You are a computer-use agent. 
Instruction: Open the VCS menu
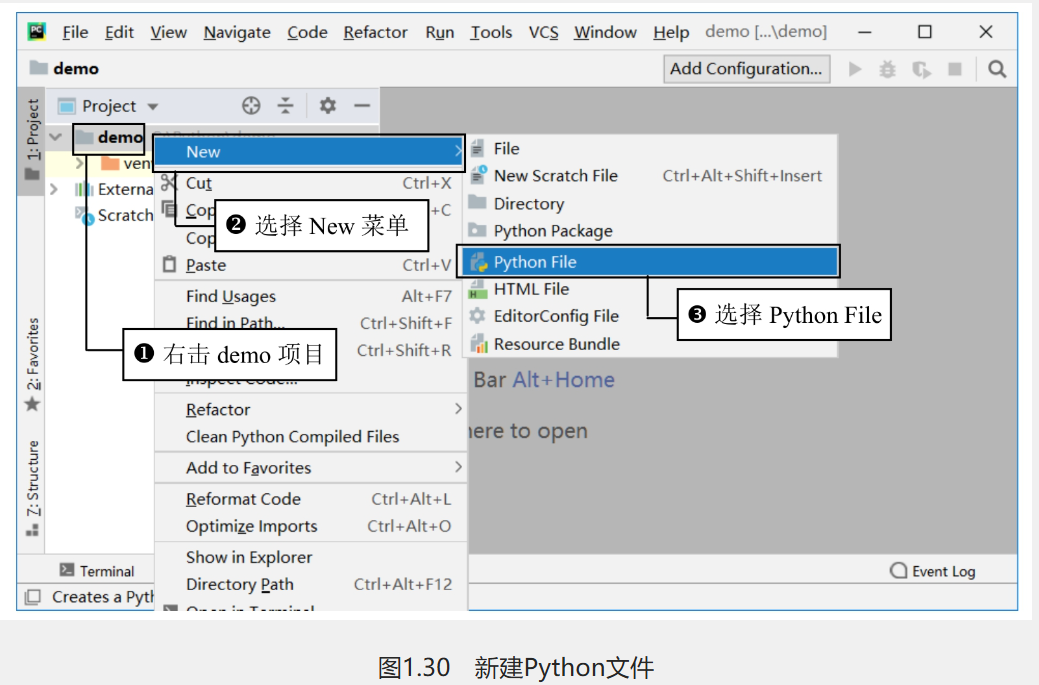[543, 32]
